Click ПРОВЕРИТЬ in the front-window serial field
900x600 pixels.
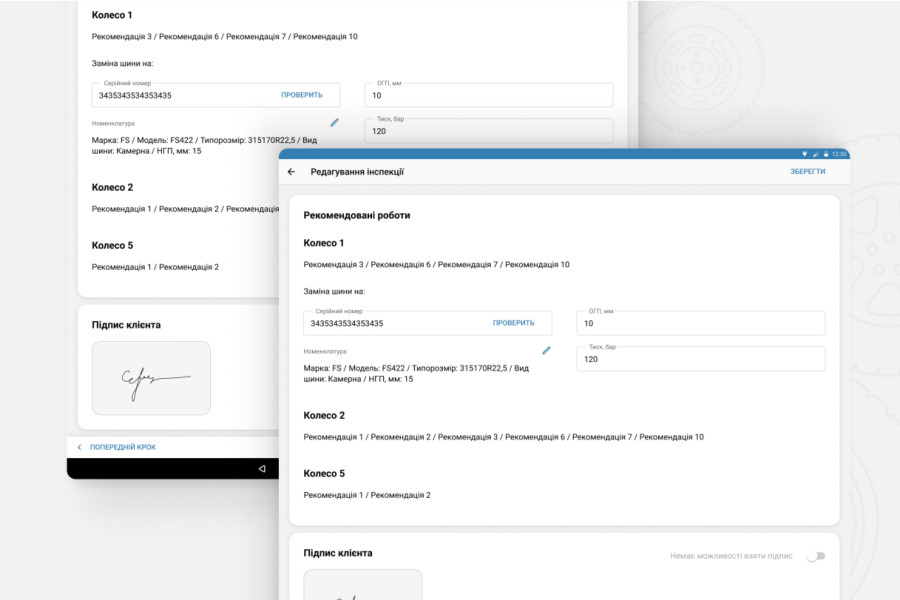coord(513,323)
